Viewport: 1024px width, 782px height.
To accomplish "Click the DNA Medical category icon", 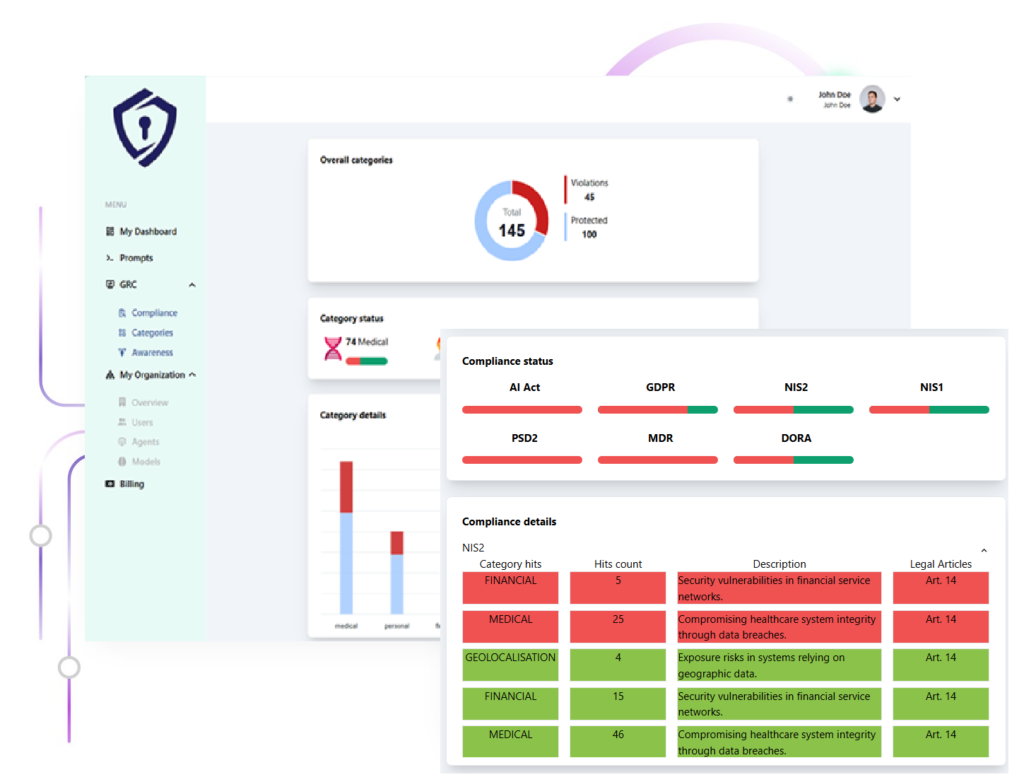I will pos(333,348).
